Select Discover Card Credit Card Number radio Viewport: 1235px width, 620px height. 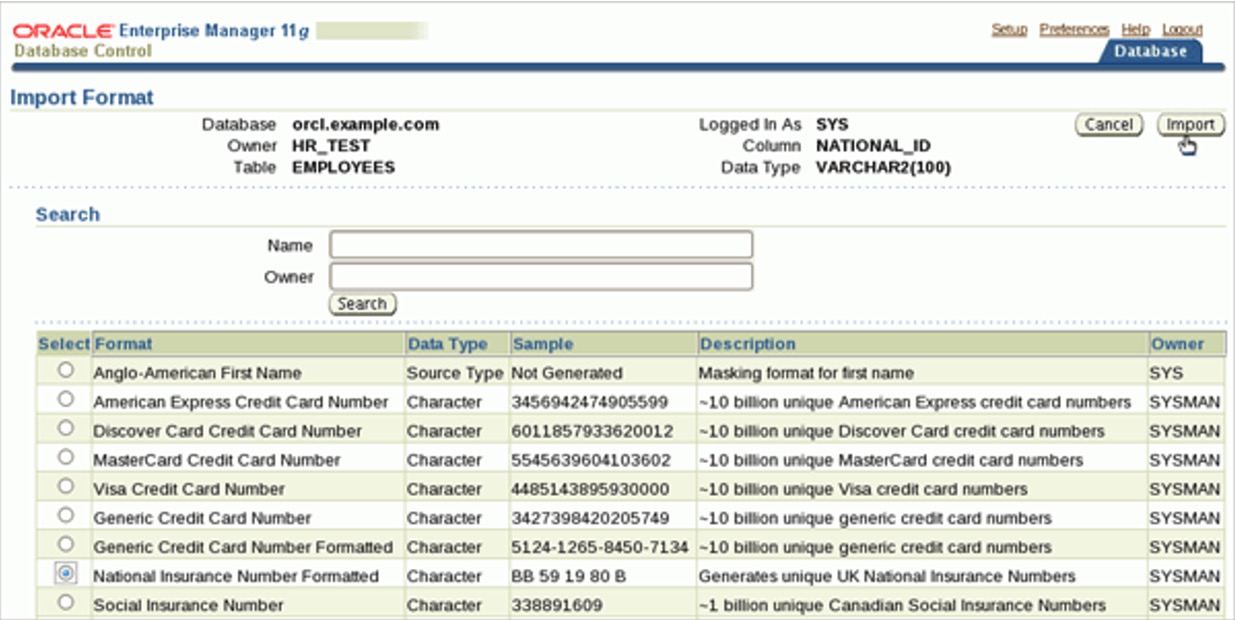click(66, 428)
